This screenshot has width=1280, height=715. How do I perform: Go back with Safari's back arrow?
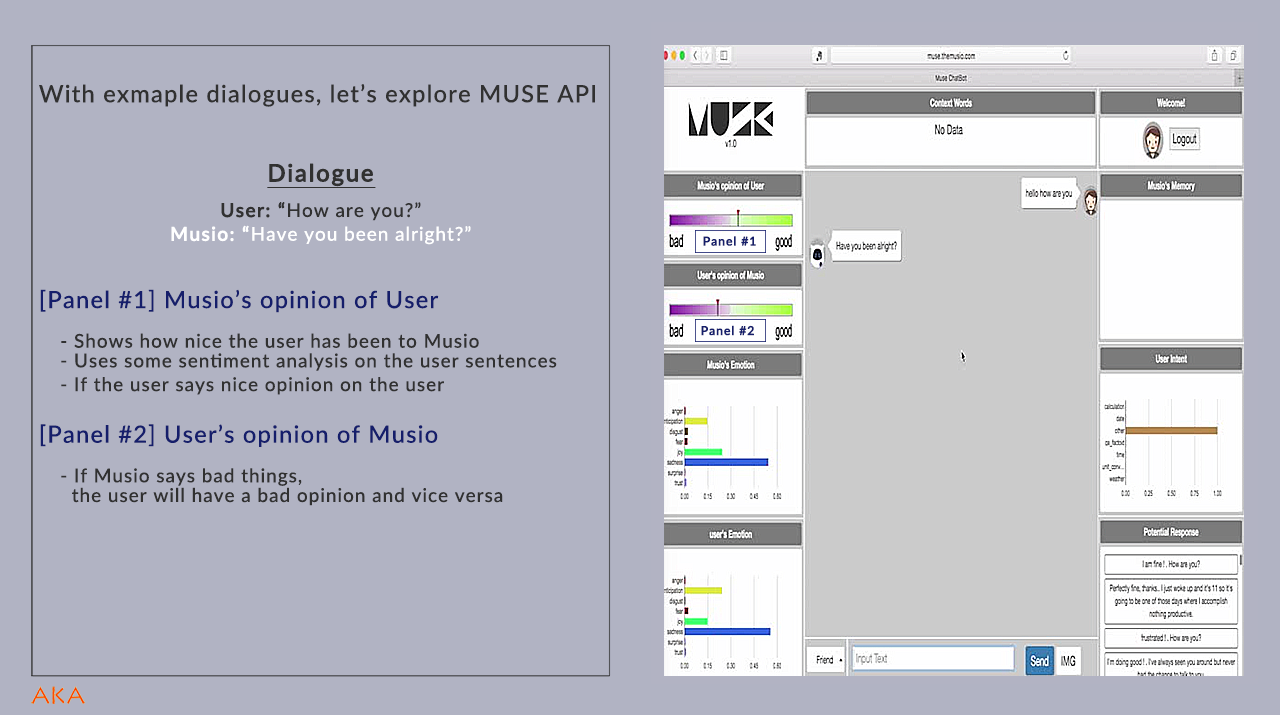695,56
